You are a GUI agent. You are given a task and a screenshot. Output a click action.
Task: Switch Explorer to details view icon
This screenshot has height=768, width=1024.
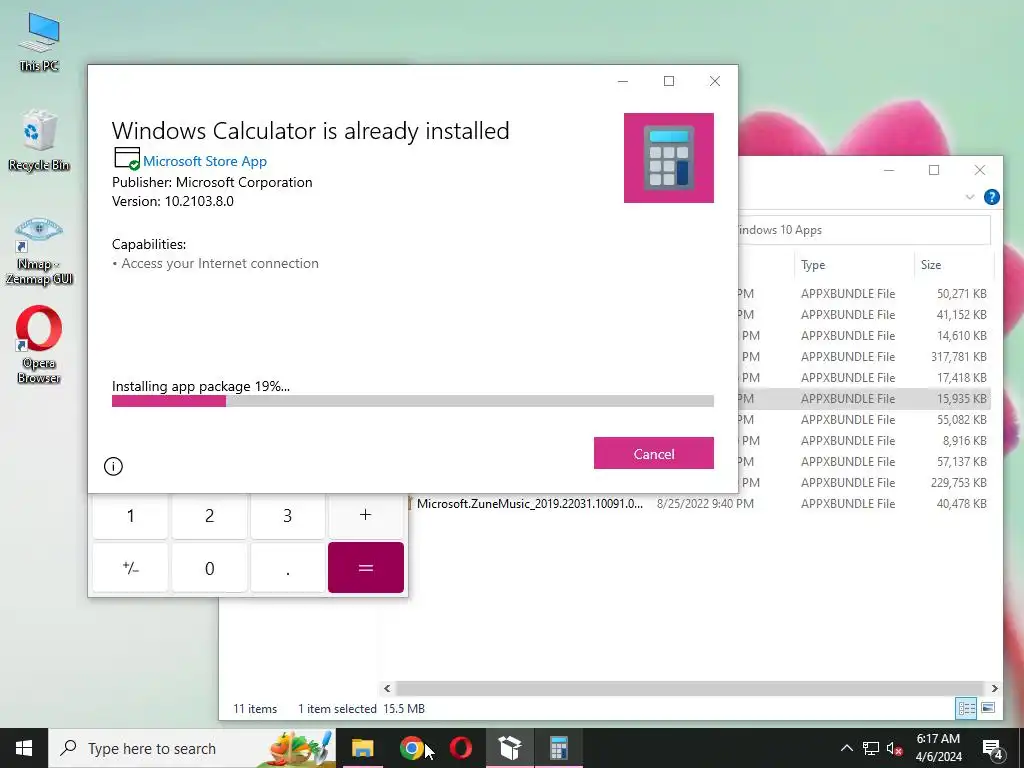[x=967, y=708]
